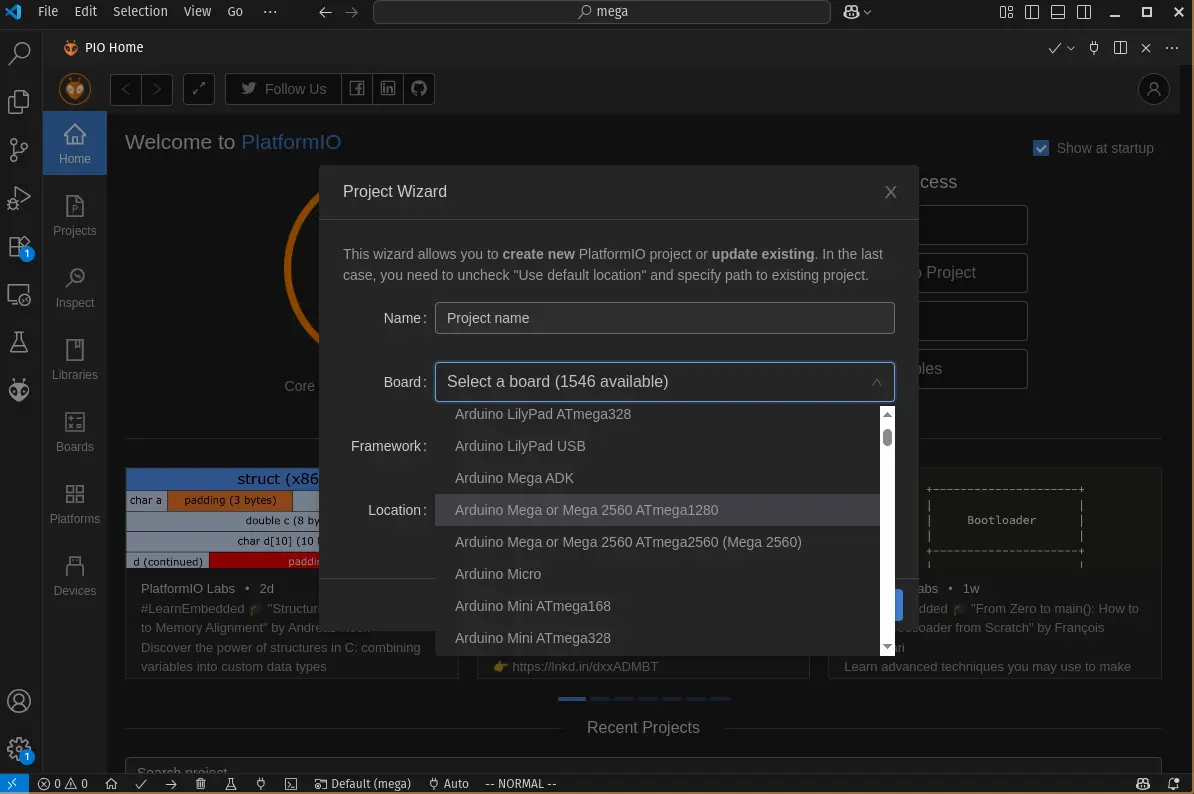Close the Project Wizard dialog
This screenshot has width=1194, height=794.
click(x=890, y=192)
